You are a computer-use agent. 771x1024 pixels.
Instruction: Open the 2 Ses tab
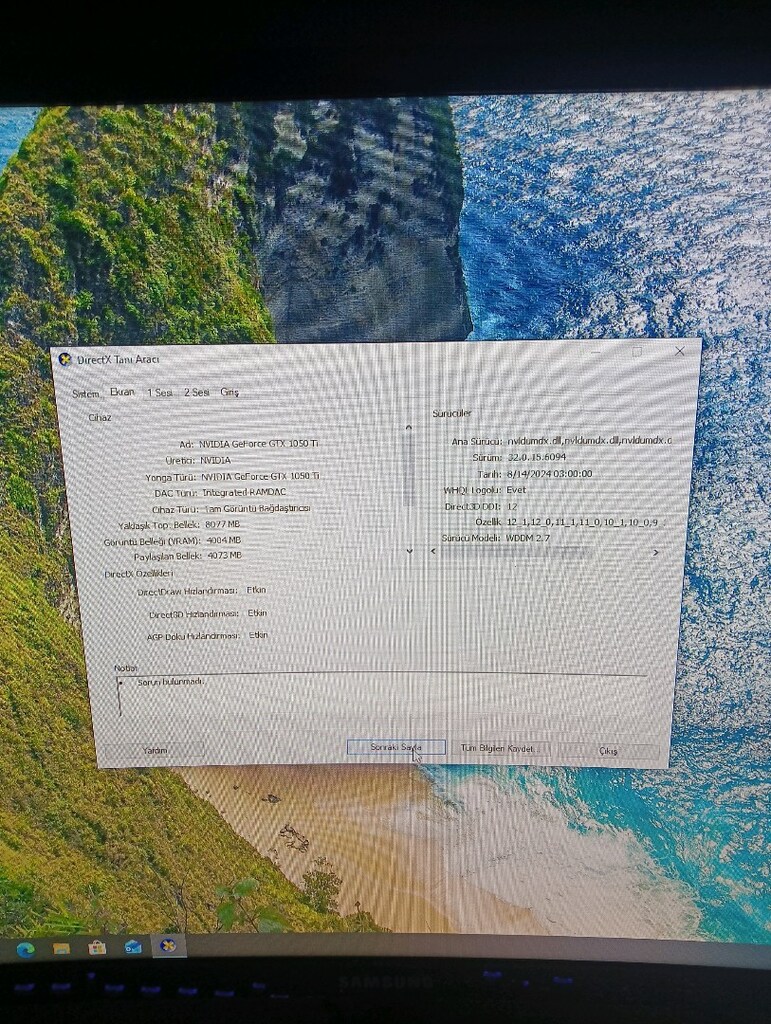point(197,392)
